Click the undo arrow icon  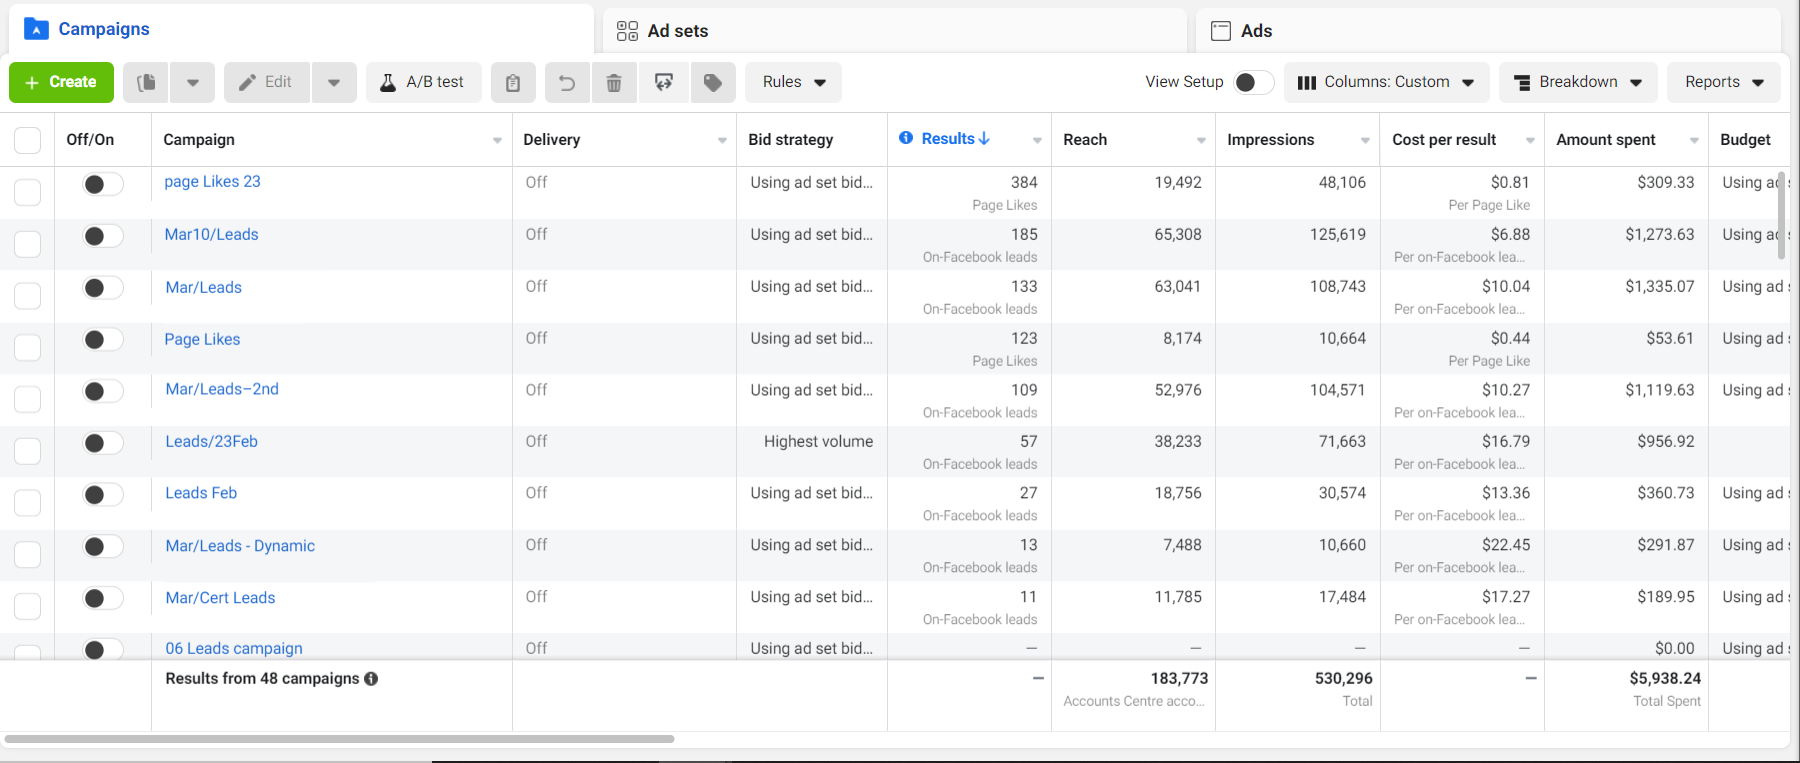[x=567, y=82]
